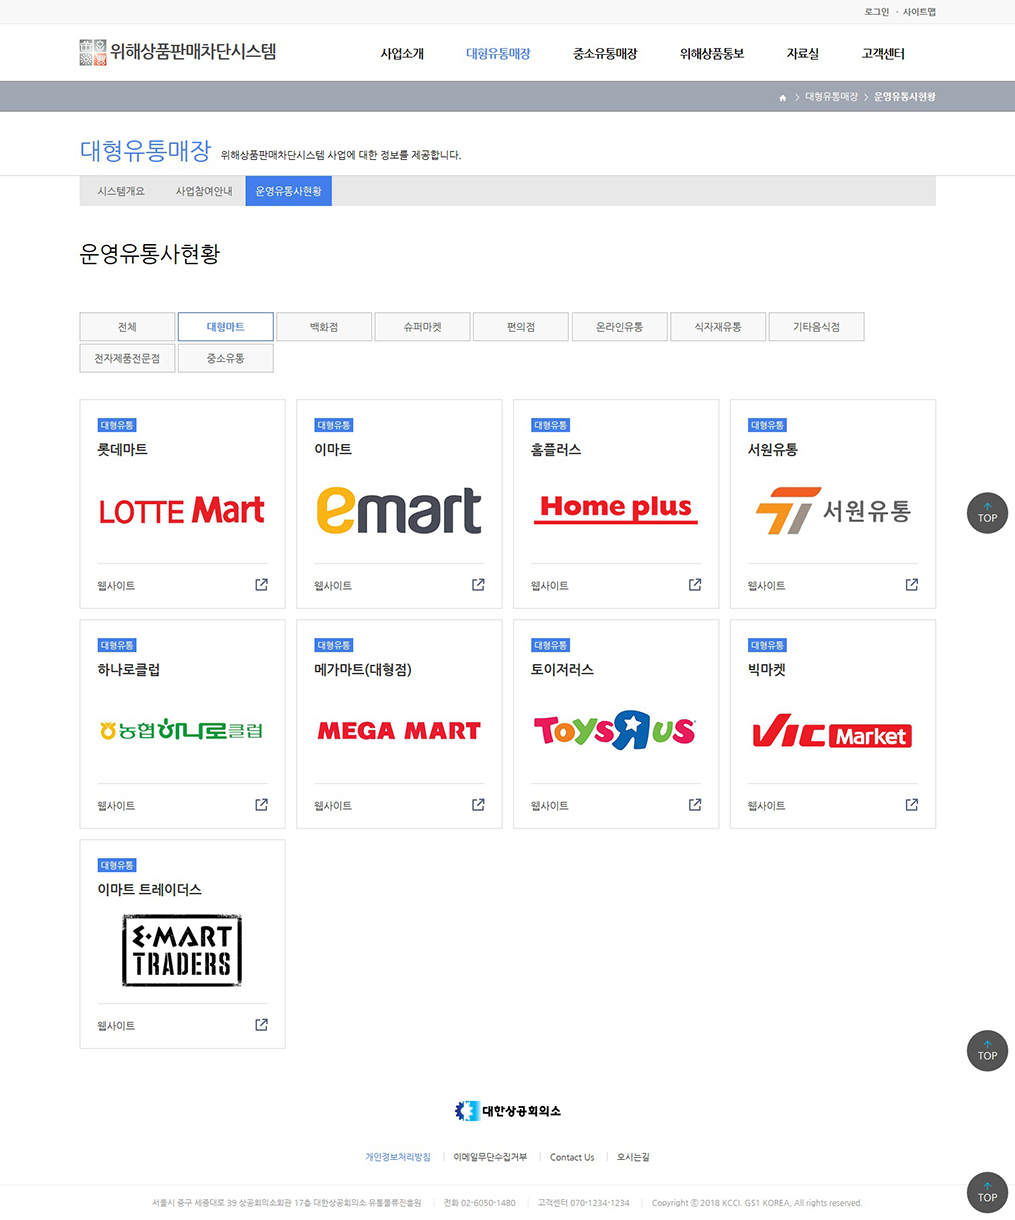
Task: Open the external link icon on the 이마트 card
Action: 478,585
